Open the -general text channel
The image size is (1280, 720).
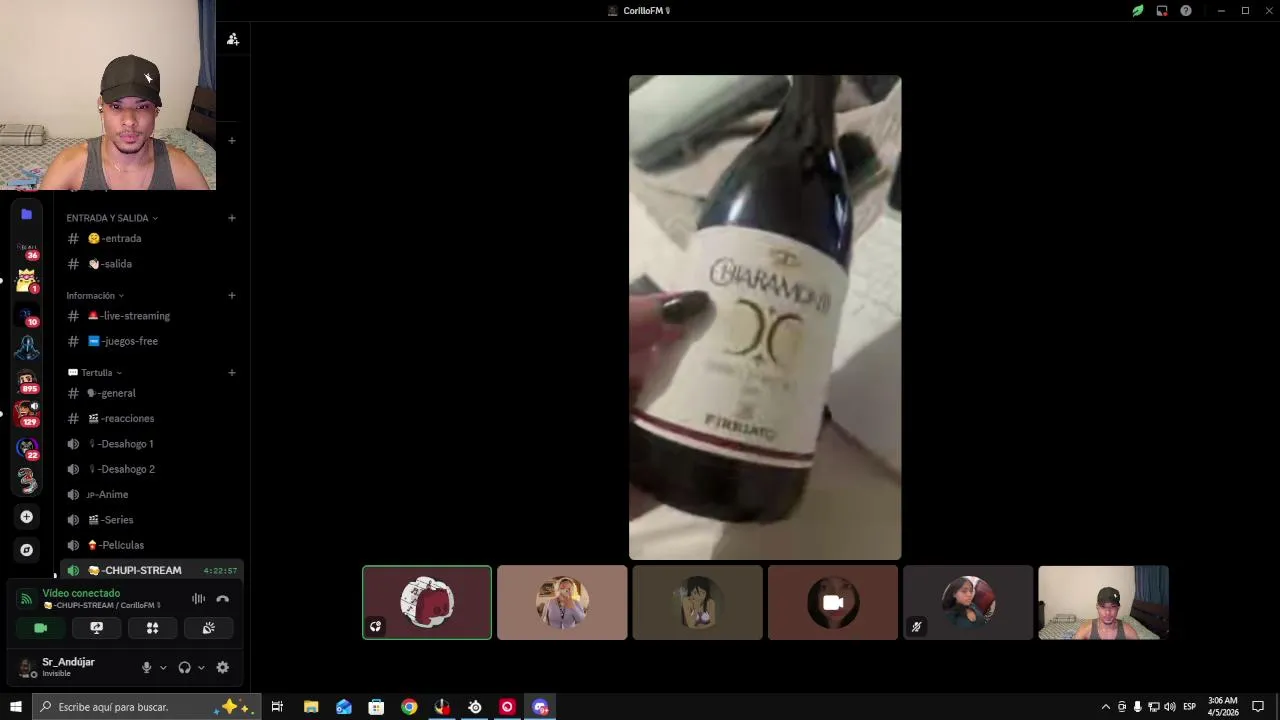[150, 393]
